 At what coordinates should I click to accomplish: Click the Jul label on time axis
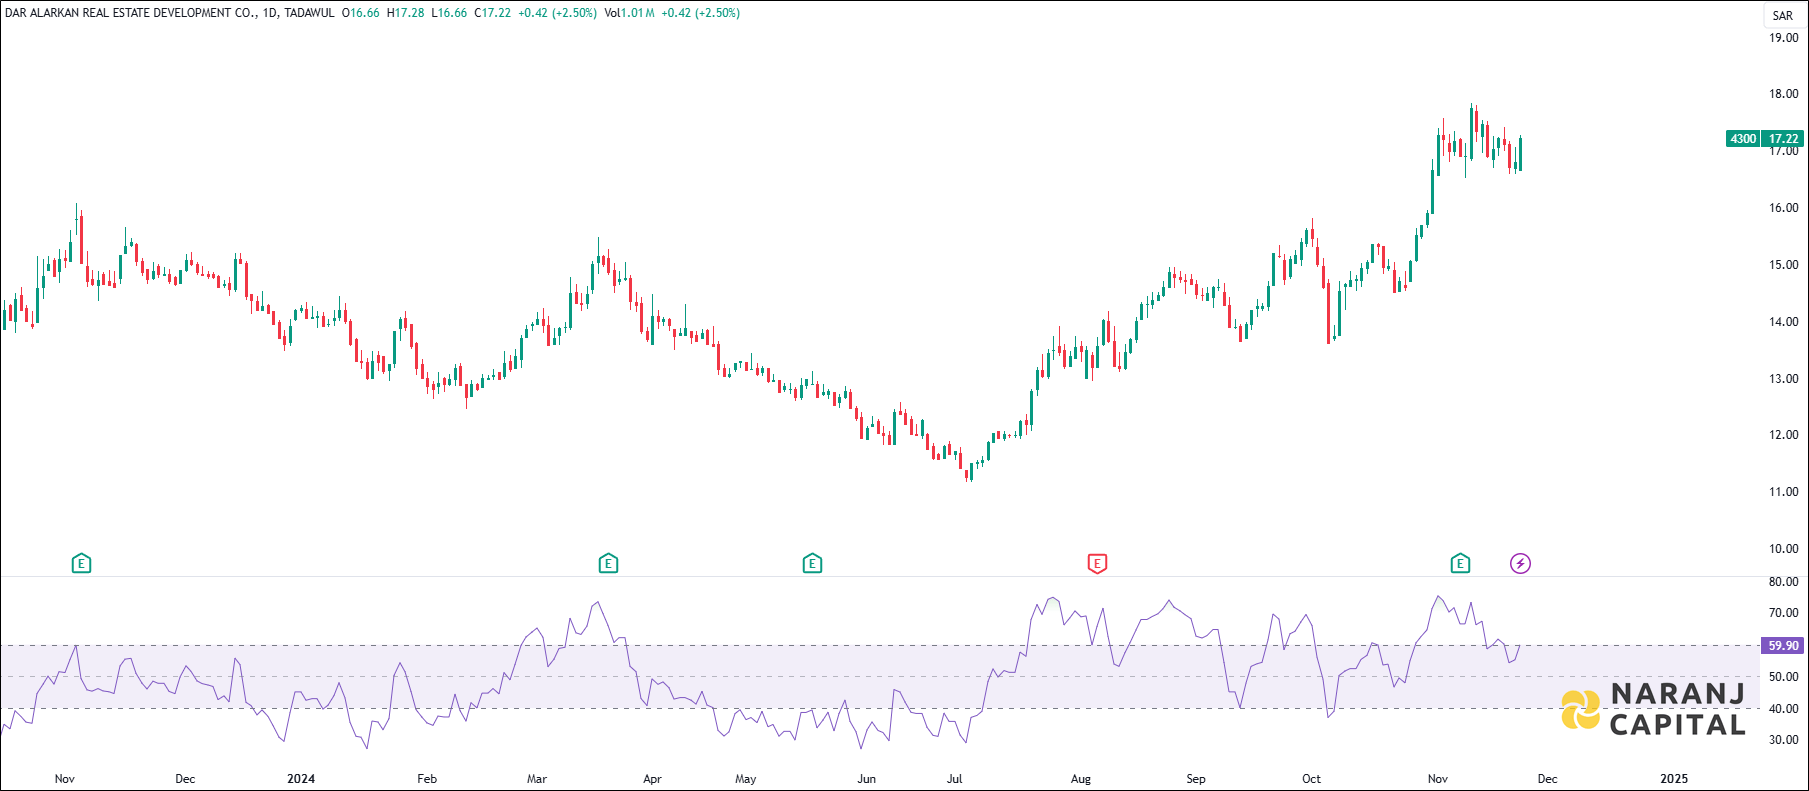[x=955, y=779]
